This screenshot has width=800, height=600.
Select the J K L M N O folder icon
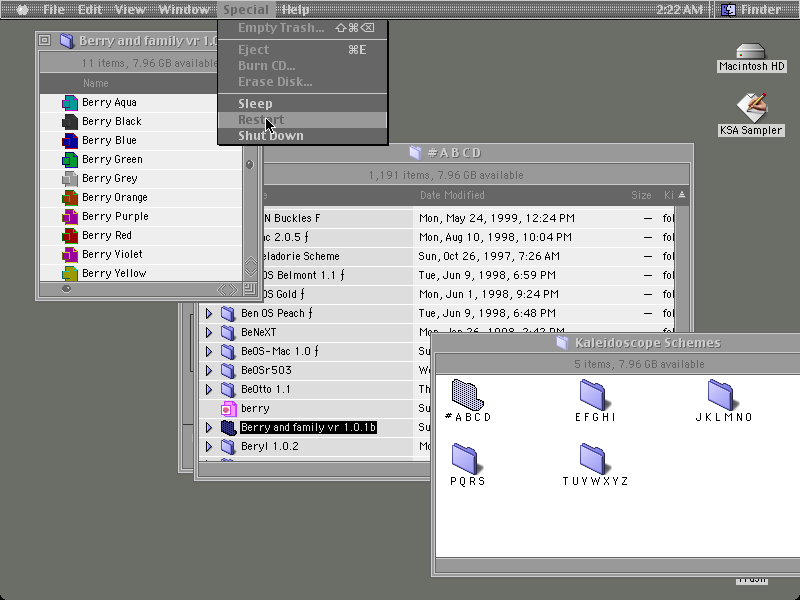tap(720, 395)
